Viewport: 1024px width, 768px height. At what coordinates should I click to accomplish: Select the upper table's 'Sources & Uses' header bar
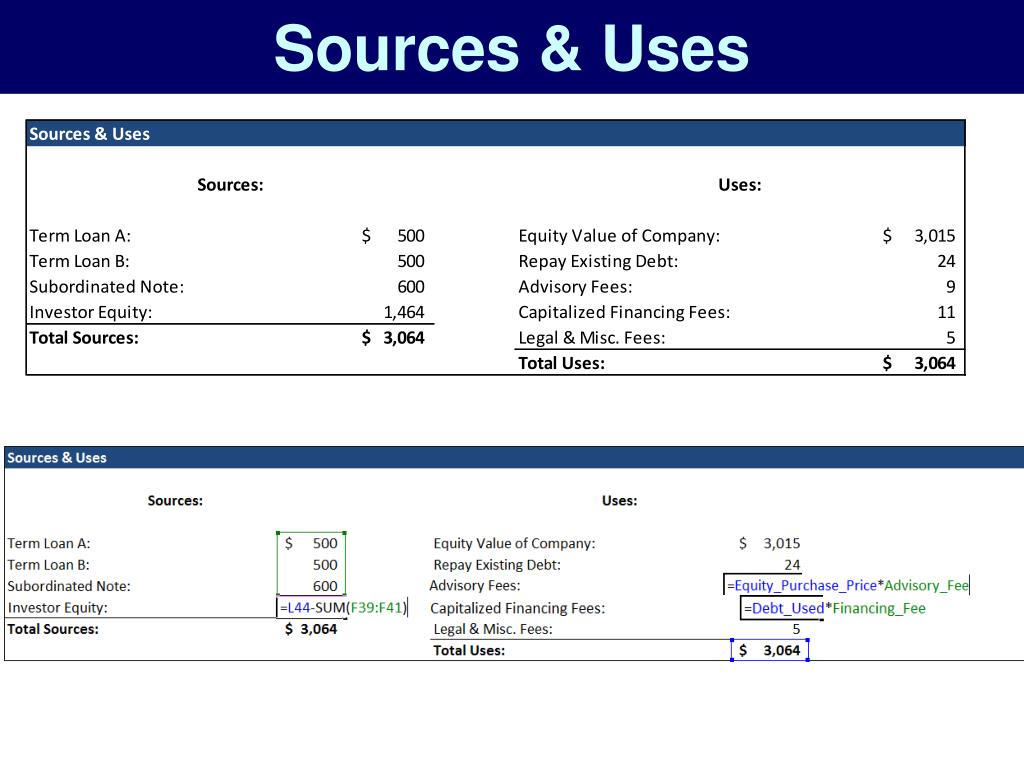click(x=496, y=133)
